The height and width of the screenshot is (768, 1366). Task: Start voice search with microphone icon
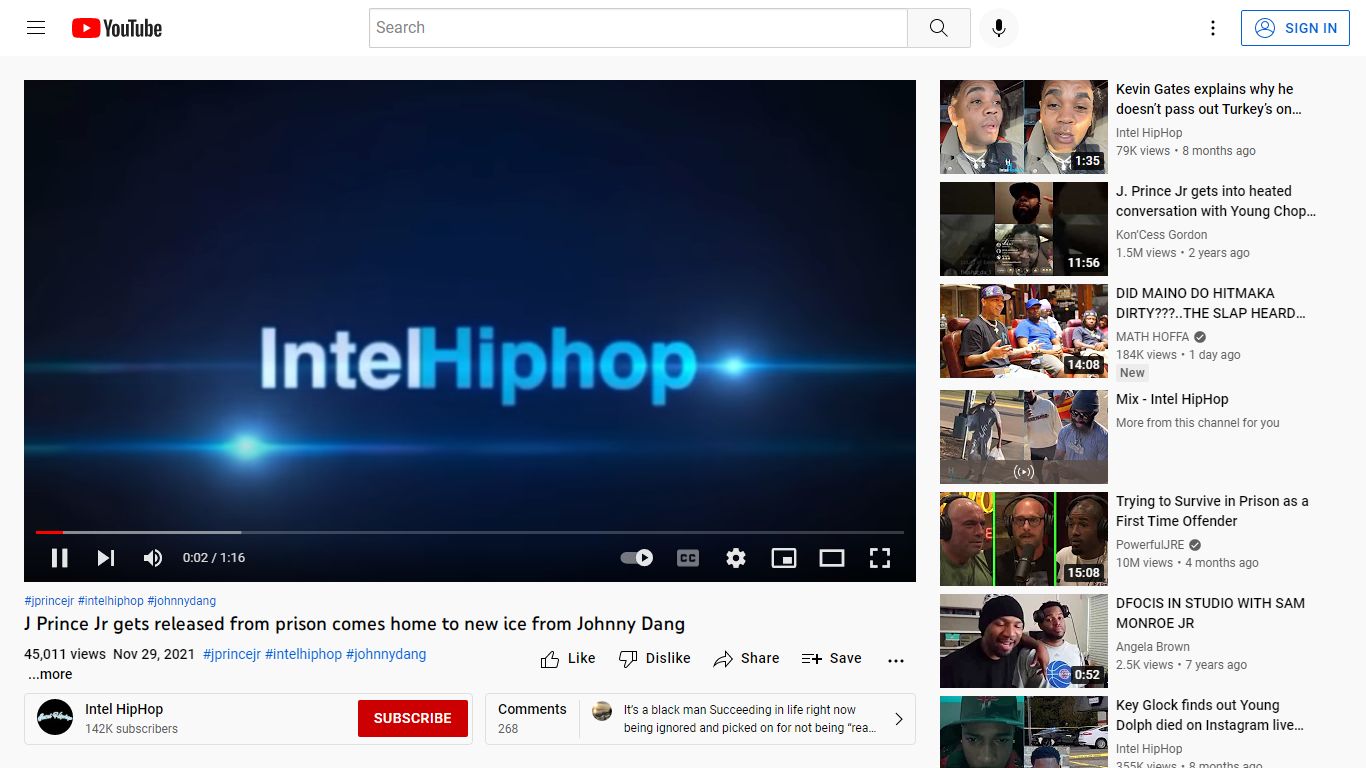998,28
